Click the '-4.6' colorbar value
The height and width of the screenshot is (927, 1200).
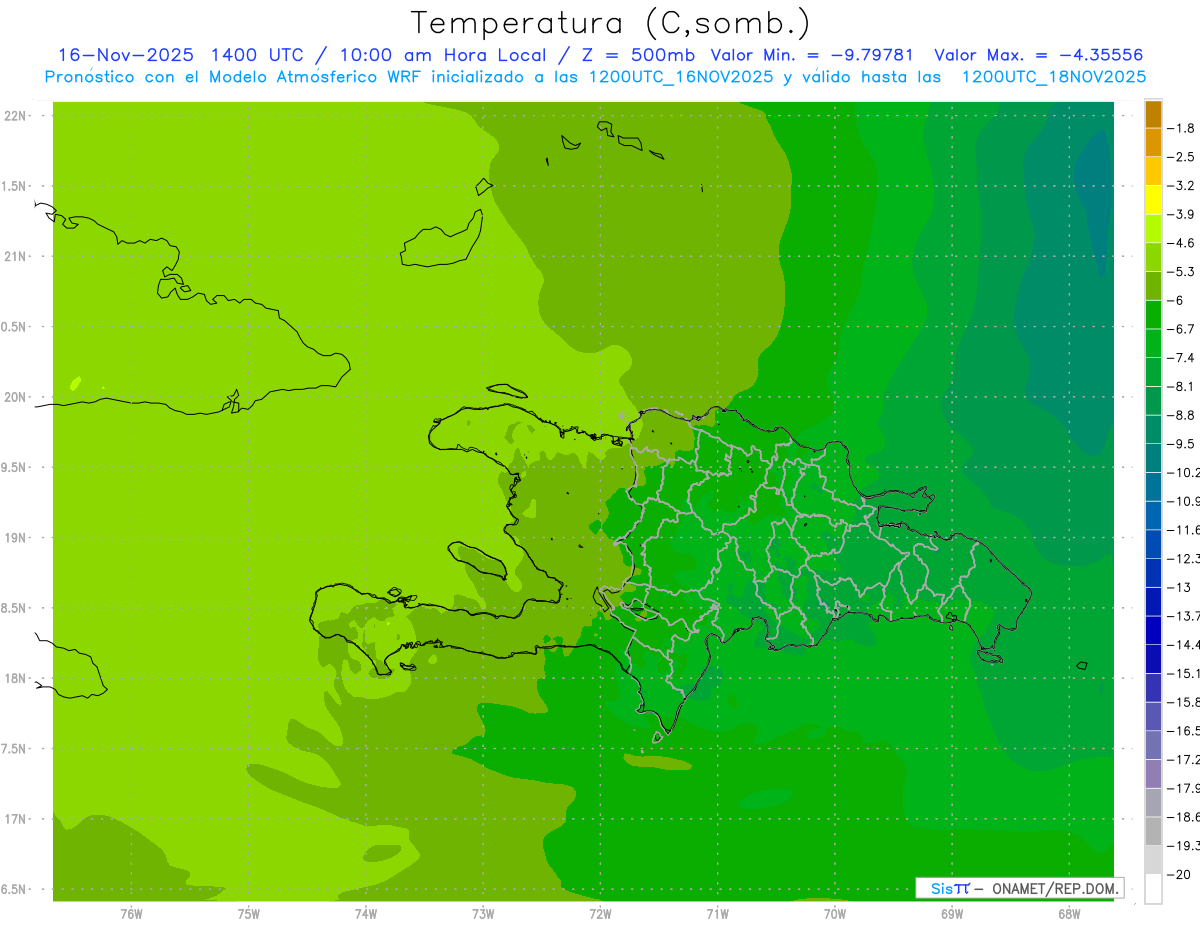point(1182,243)
